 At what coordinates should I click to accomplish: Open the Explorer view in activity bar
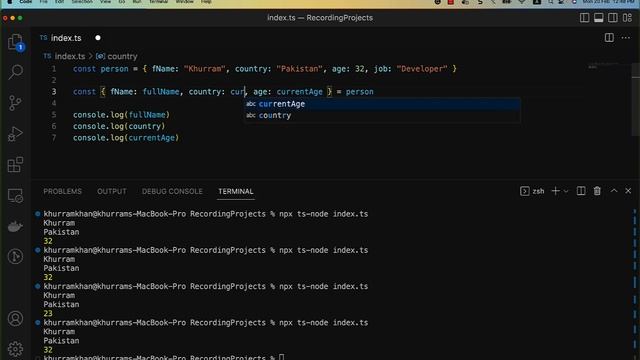(16, 42)
